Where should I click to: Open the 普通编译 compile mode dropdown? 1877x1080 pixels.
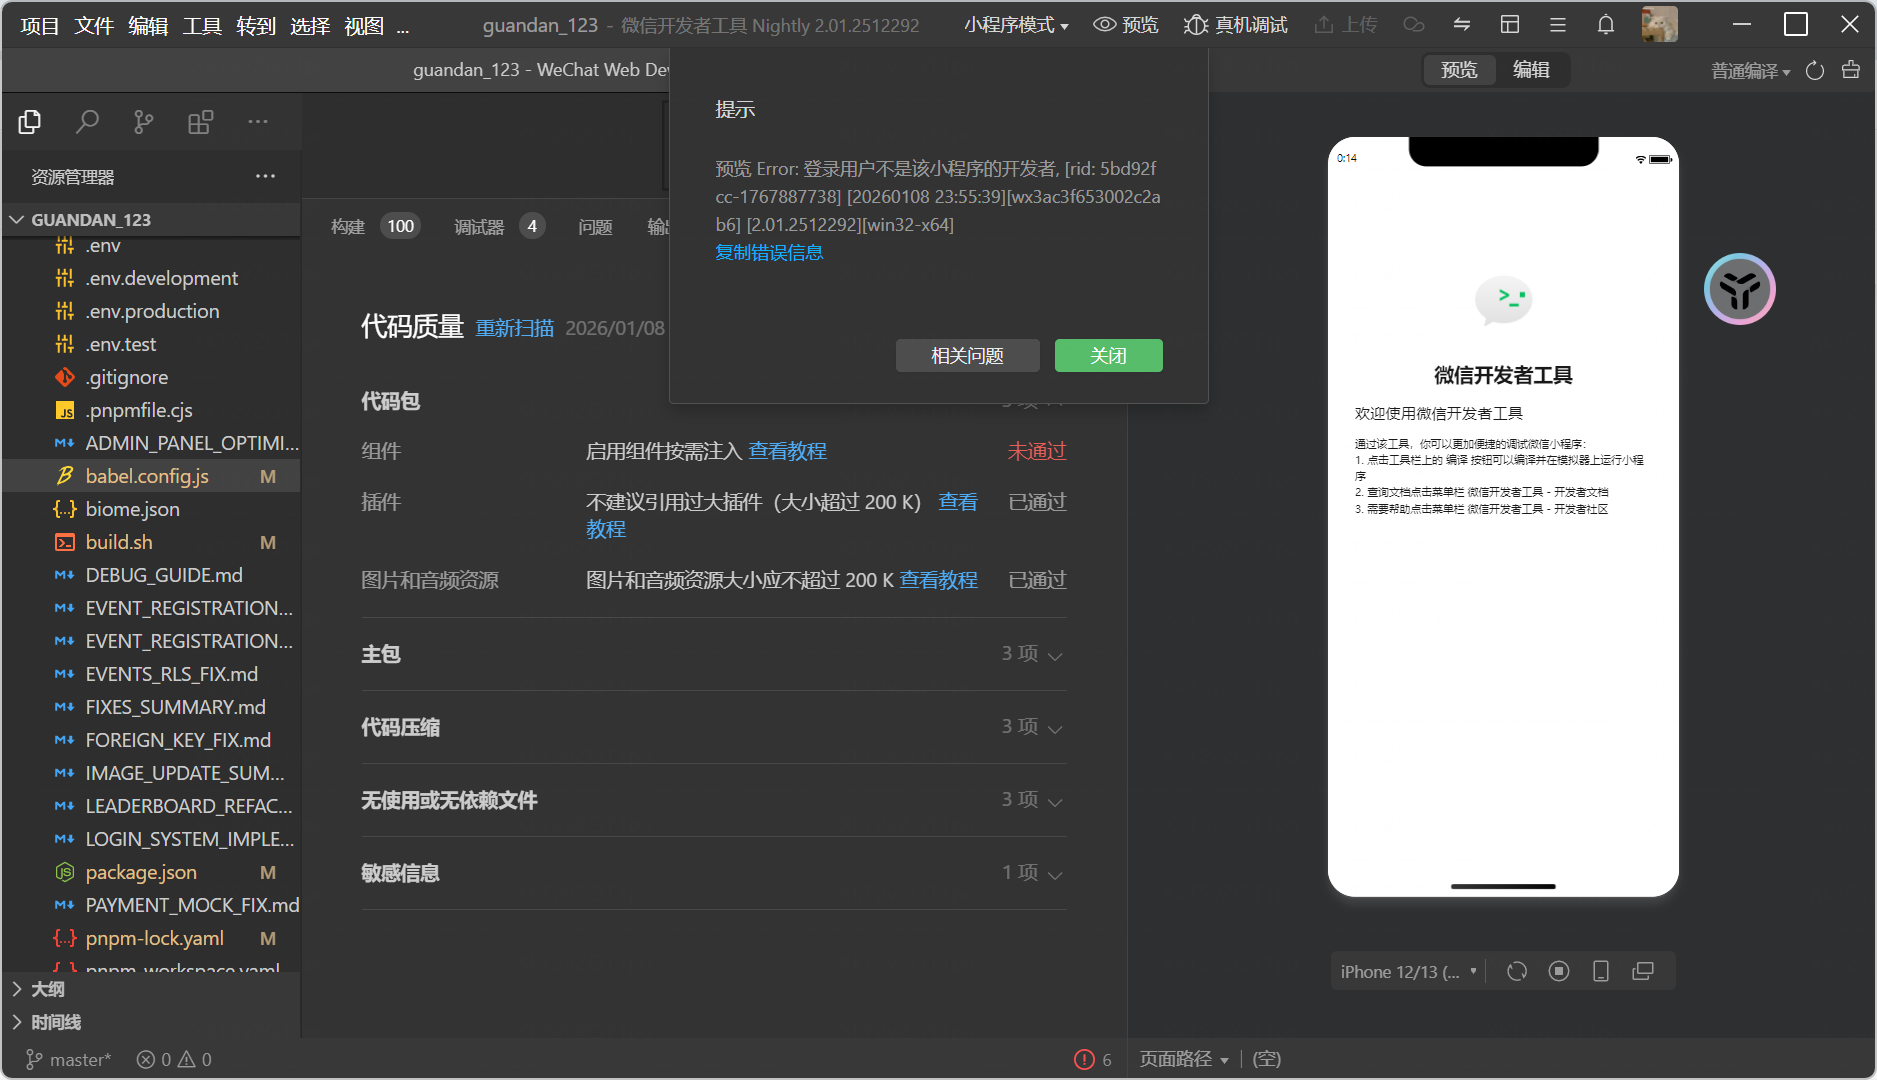click(x=1750, y=71)
